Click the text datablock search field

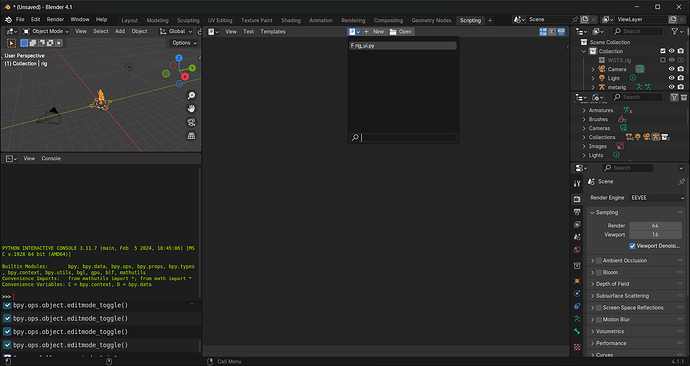pyautogui.click(x=403, y=138)
